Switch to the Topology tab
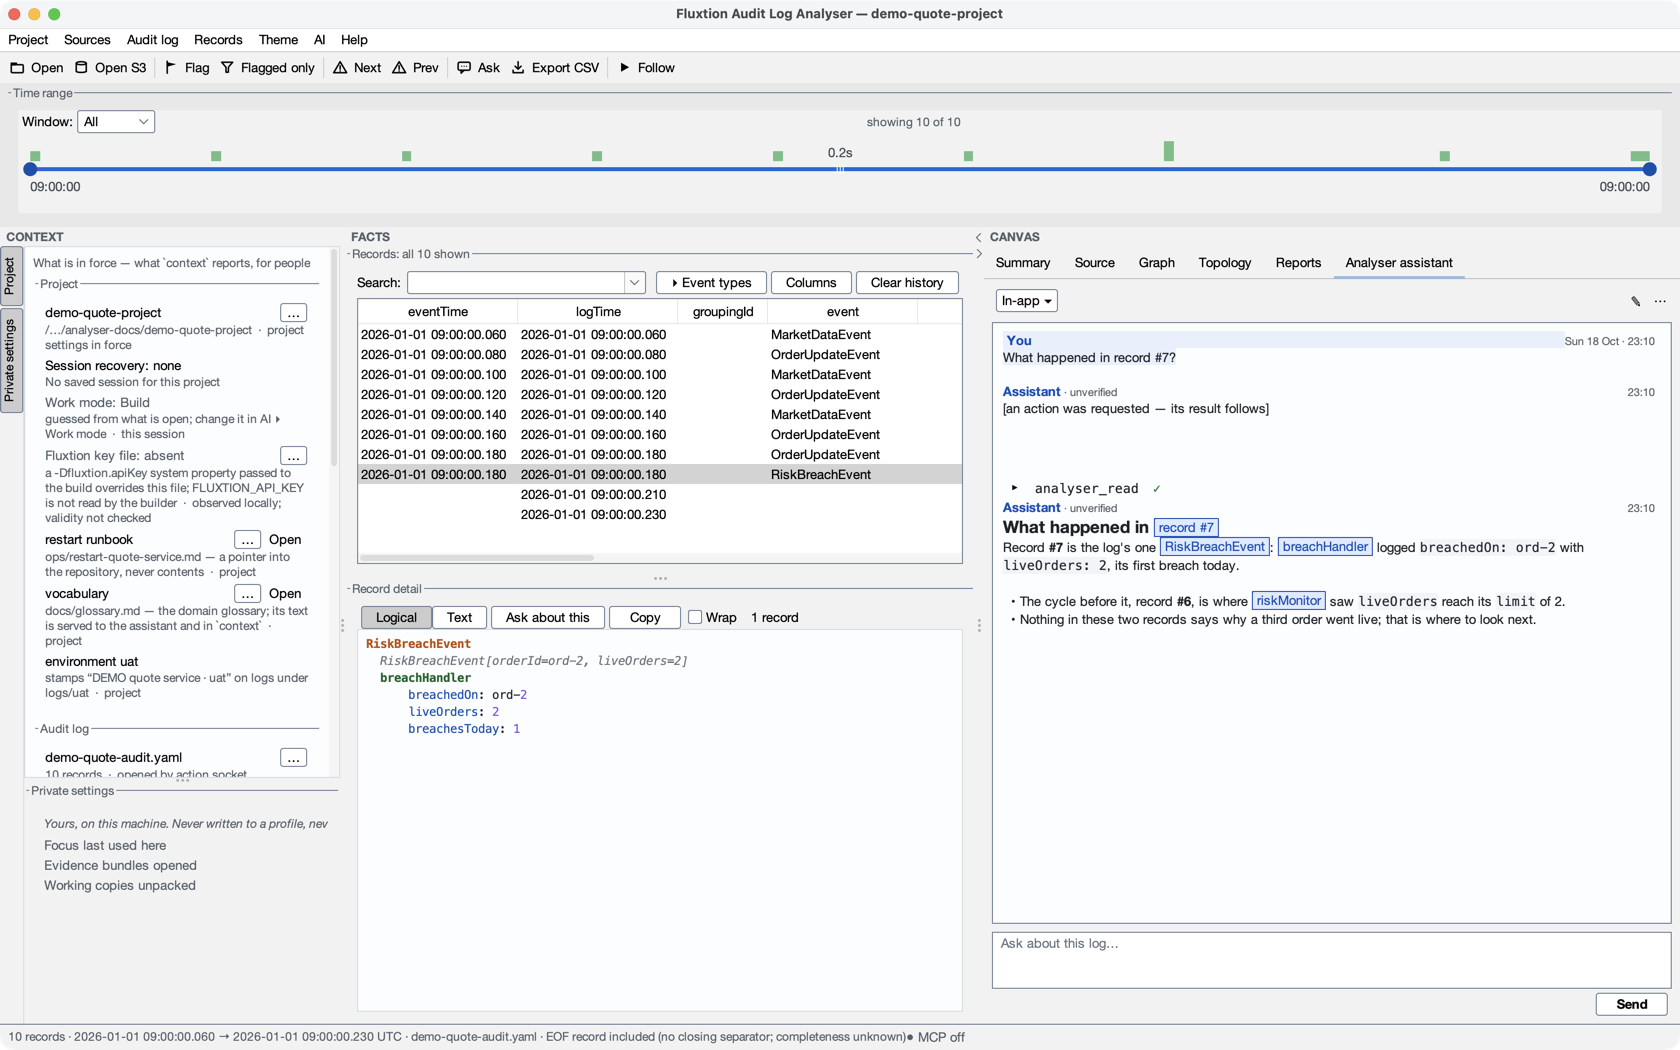 click(1225, 263)
